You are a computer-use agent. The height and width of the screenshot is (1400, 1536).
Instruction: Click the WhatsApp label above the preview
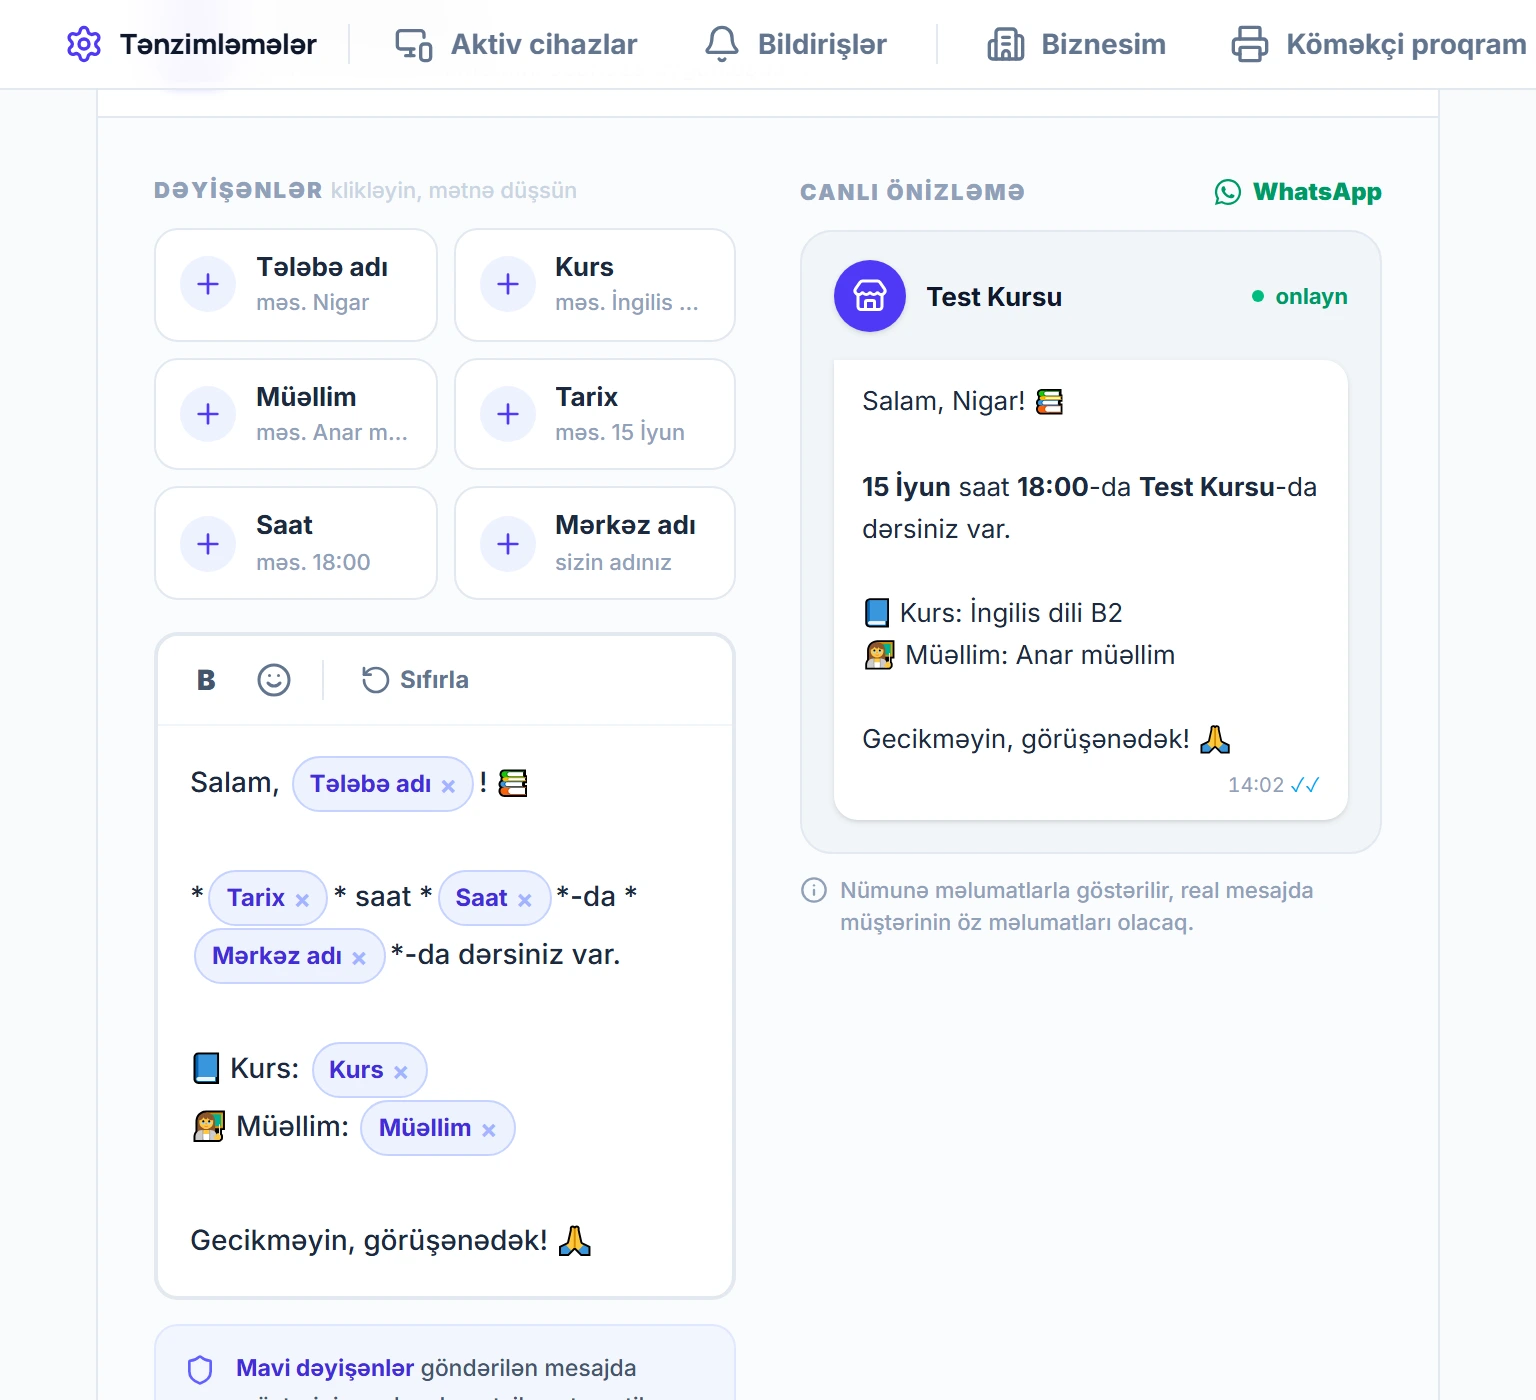point(1317,192)
